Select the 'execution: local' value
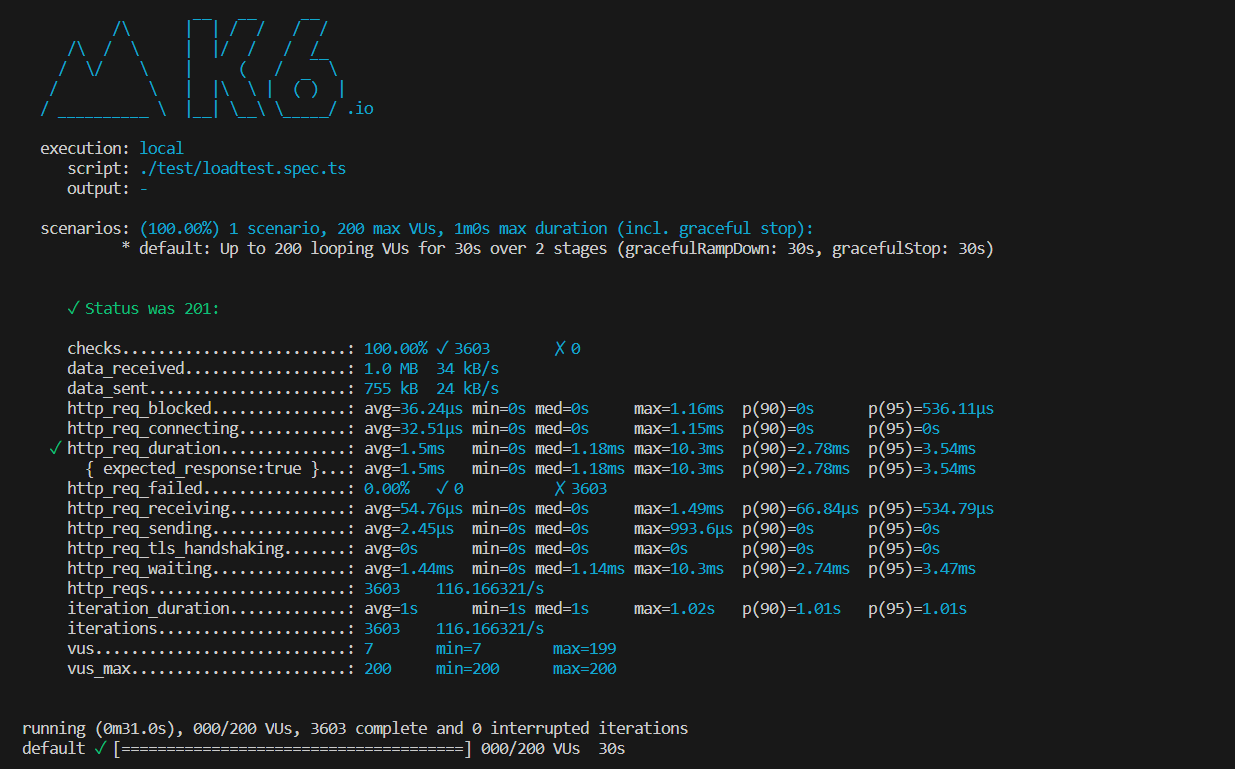 (161, 148)
